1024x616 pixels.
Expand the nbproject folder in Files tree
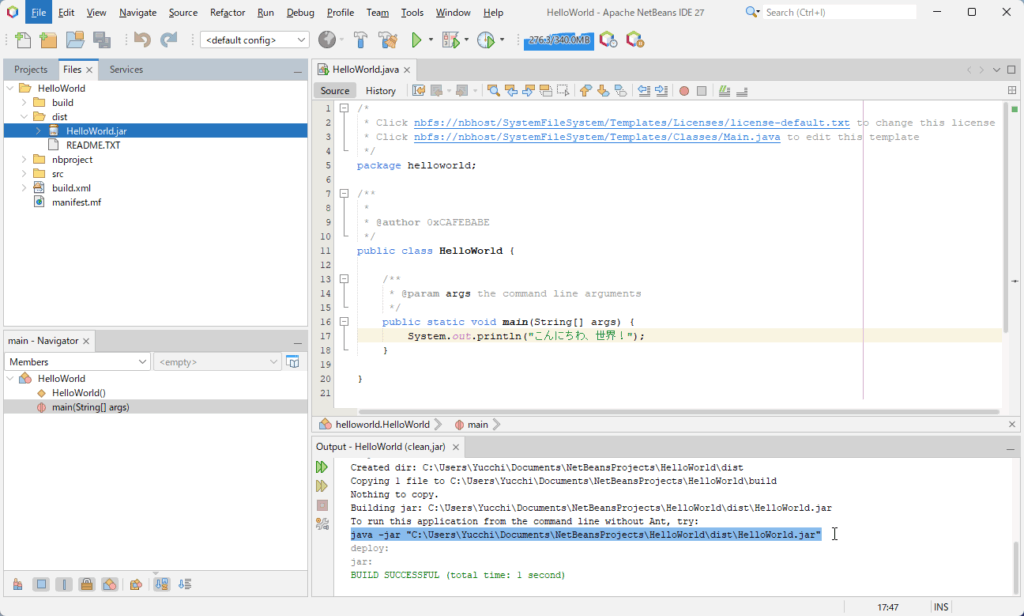click(x=23, y=159)
